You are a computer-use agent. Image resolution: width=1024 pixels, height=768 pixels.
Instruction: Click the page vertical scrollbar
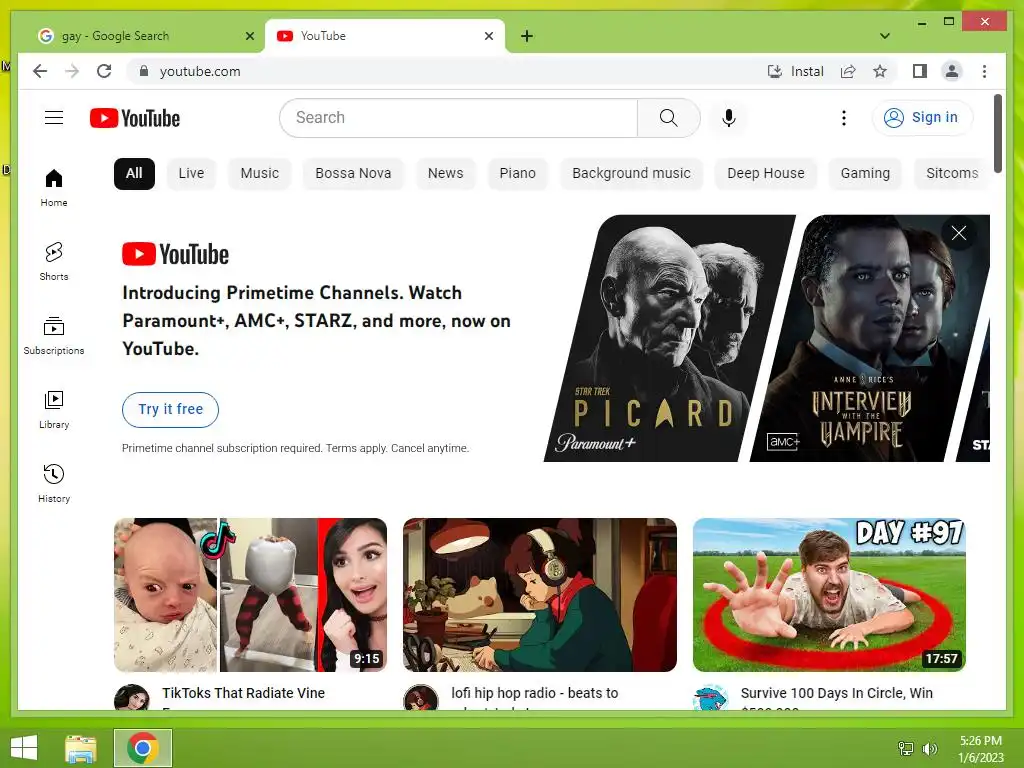[x=997, y=134]
